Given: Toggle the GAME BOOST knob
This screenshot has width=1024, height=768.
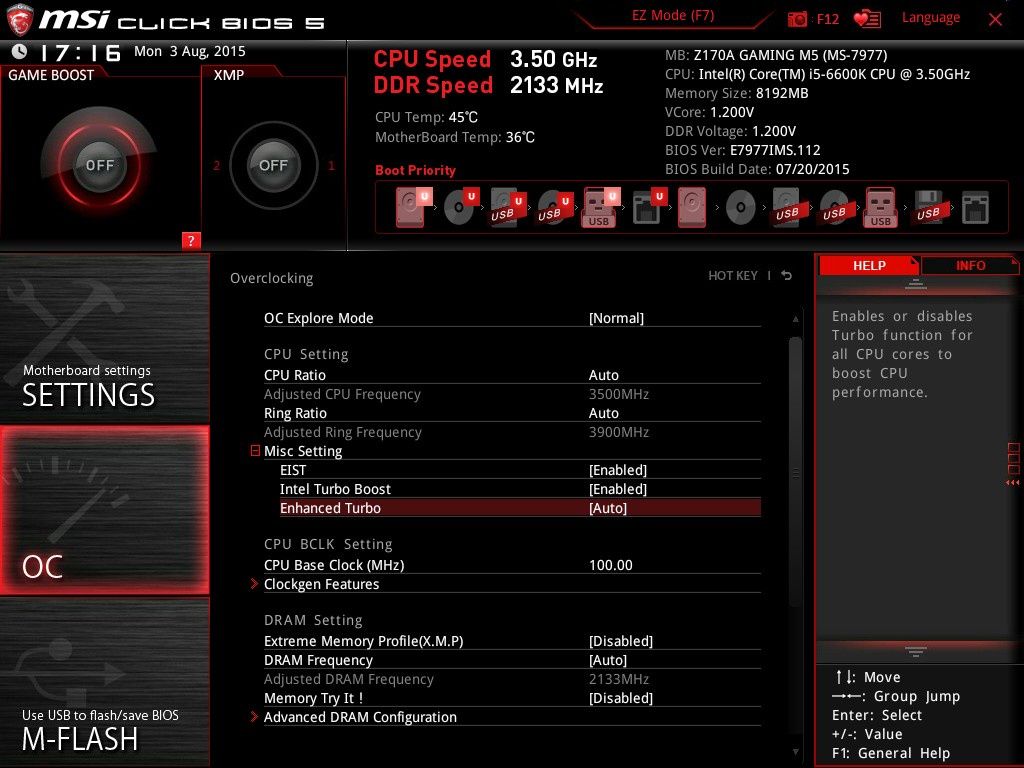Looking at the screenshot, I should pos(99,165).
